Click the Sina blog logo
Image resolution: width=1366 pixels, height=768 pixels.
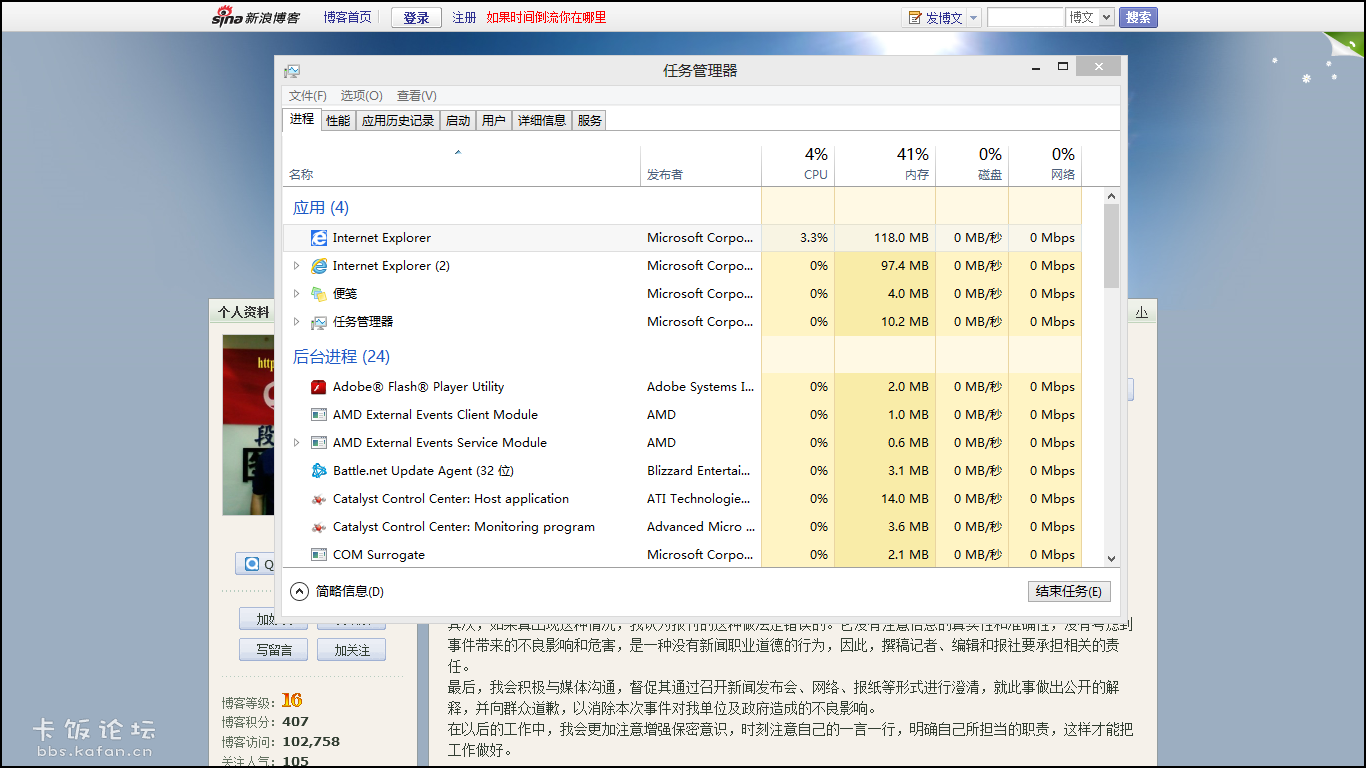(255, 17)
